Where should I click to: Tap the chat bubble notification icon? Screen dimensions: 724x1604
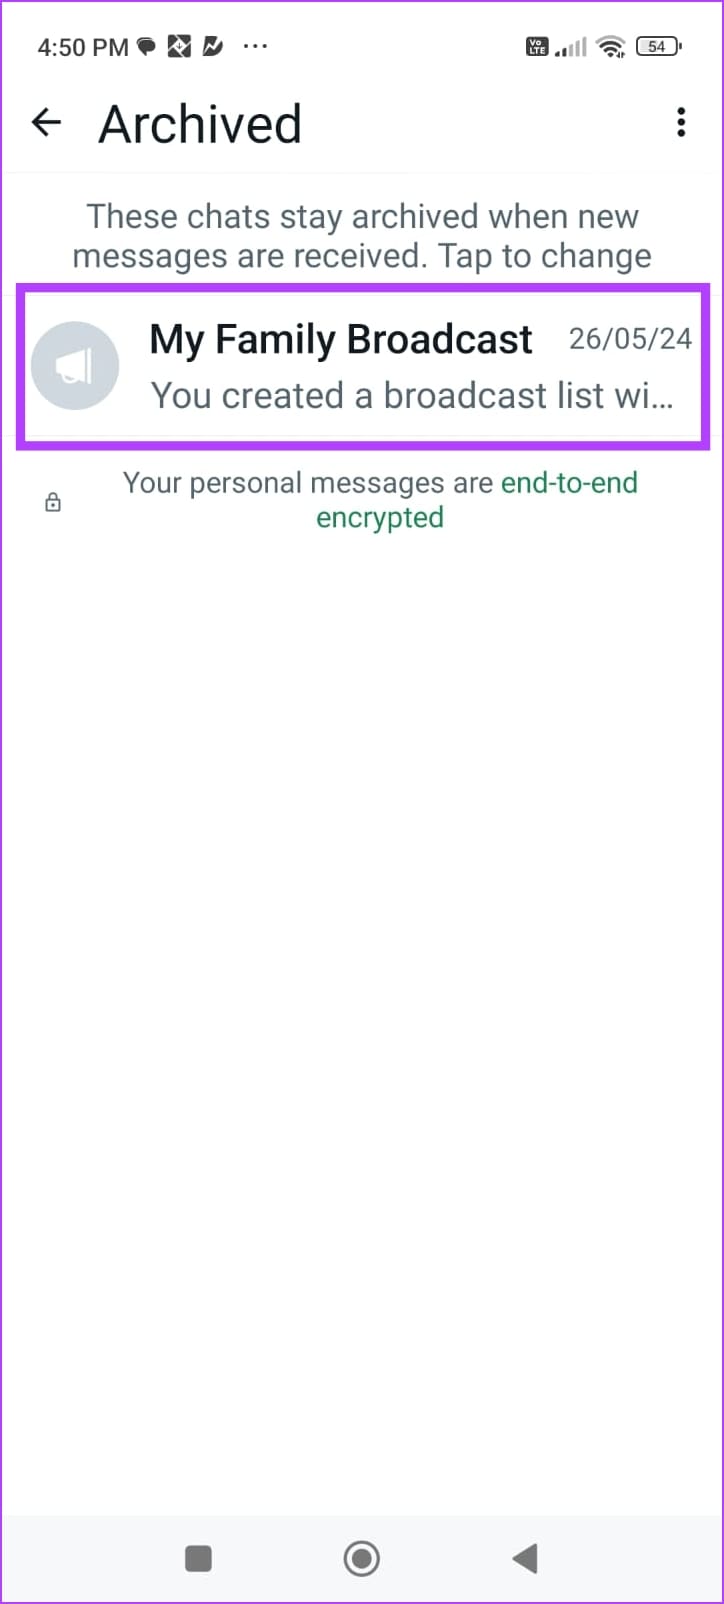(146, 46)
